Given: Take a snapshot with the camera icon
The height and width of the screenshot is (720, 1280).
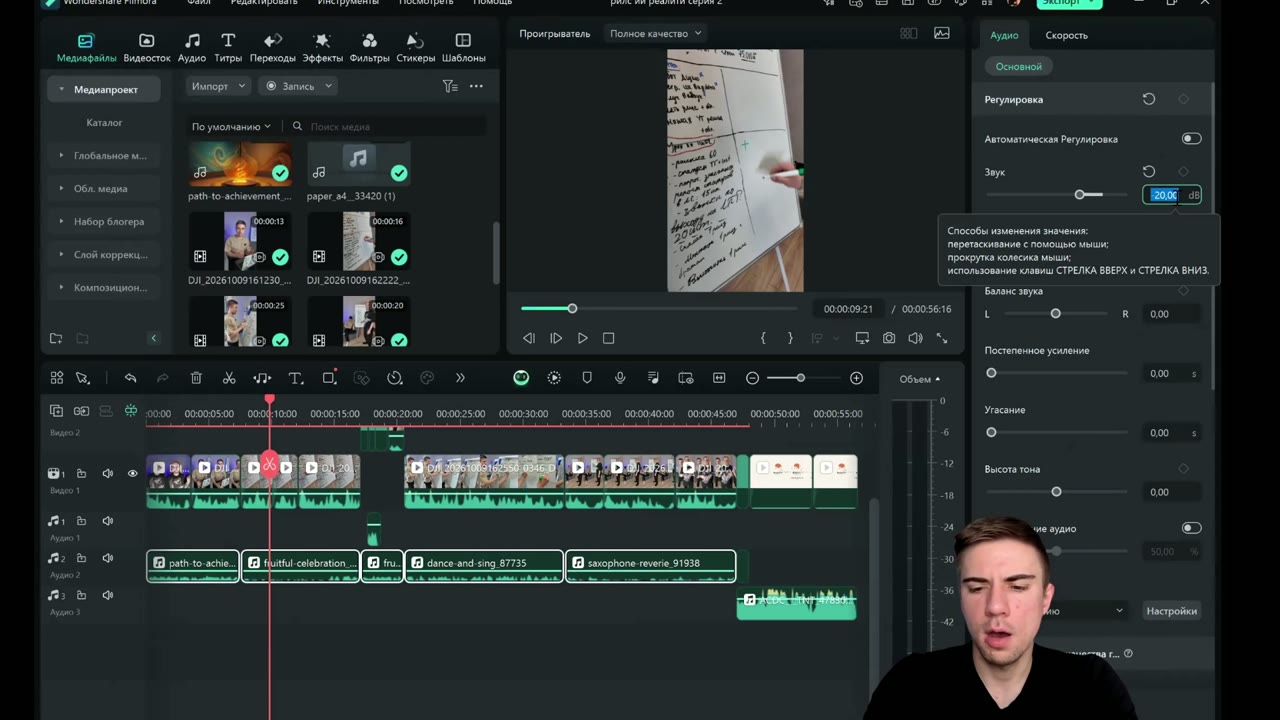Looking at the screenshot, I should 889,338.
